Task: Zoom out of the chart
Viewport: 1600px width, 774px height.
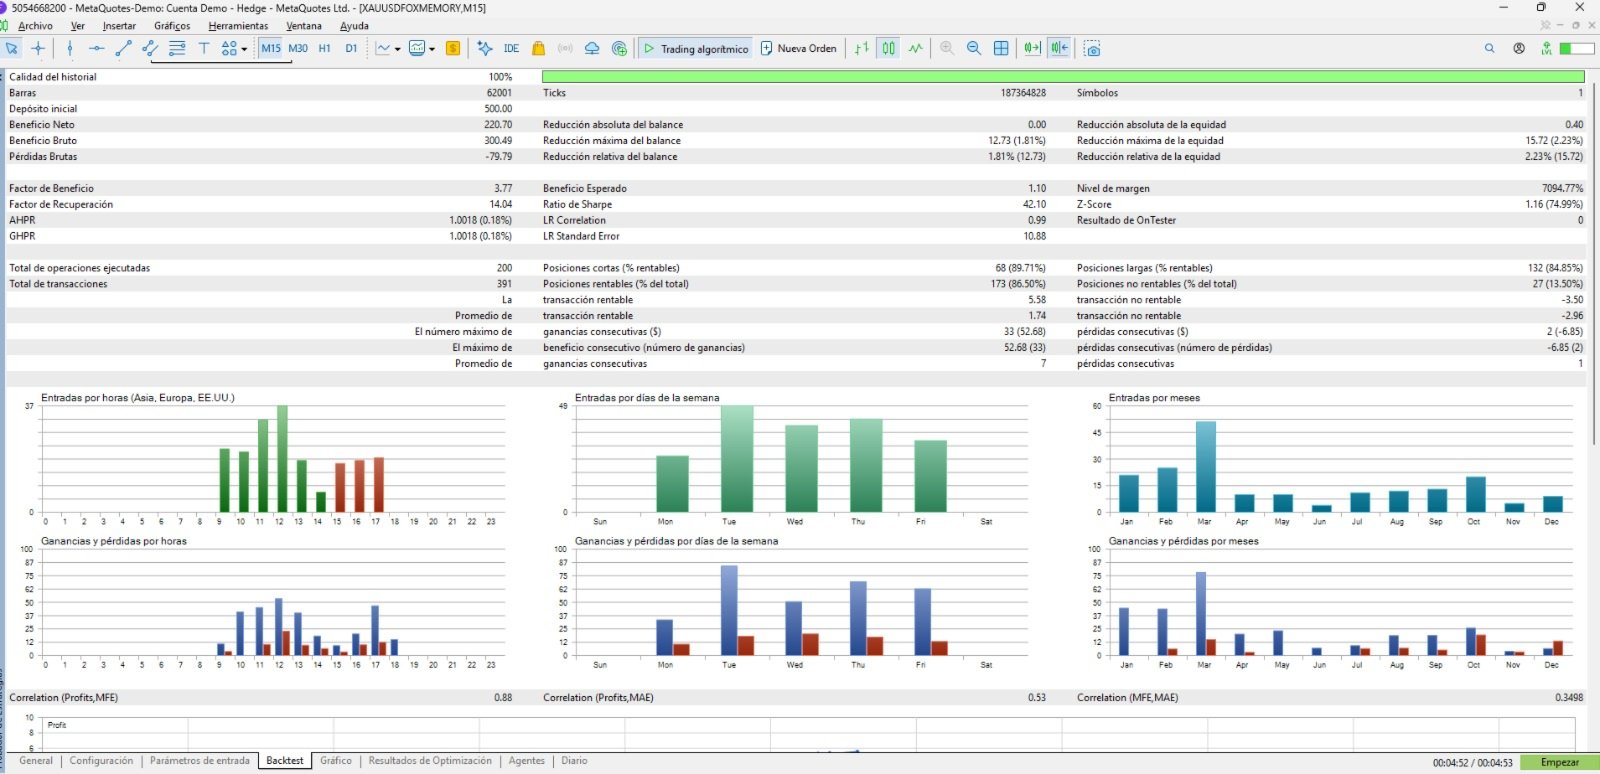Action: pos(974,48)
